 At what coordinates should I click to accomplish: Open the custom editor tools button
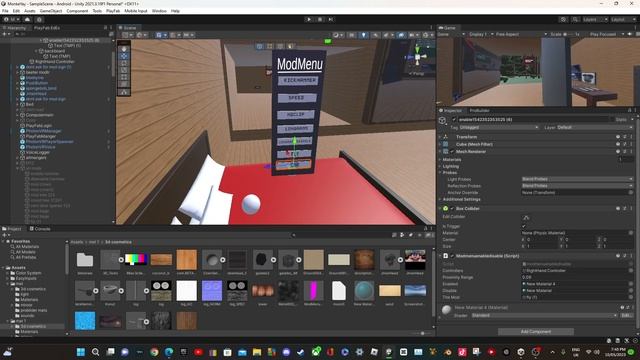coord(124,93)
